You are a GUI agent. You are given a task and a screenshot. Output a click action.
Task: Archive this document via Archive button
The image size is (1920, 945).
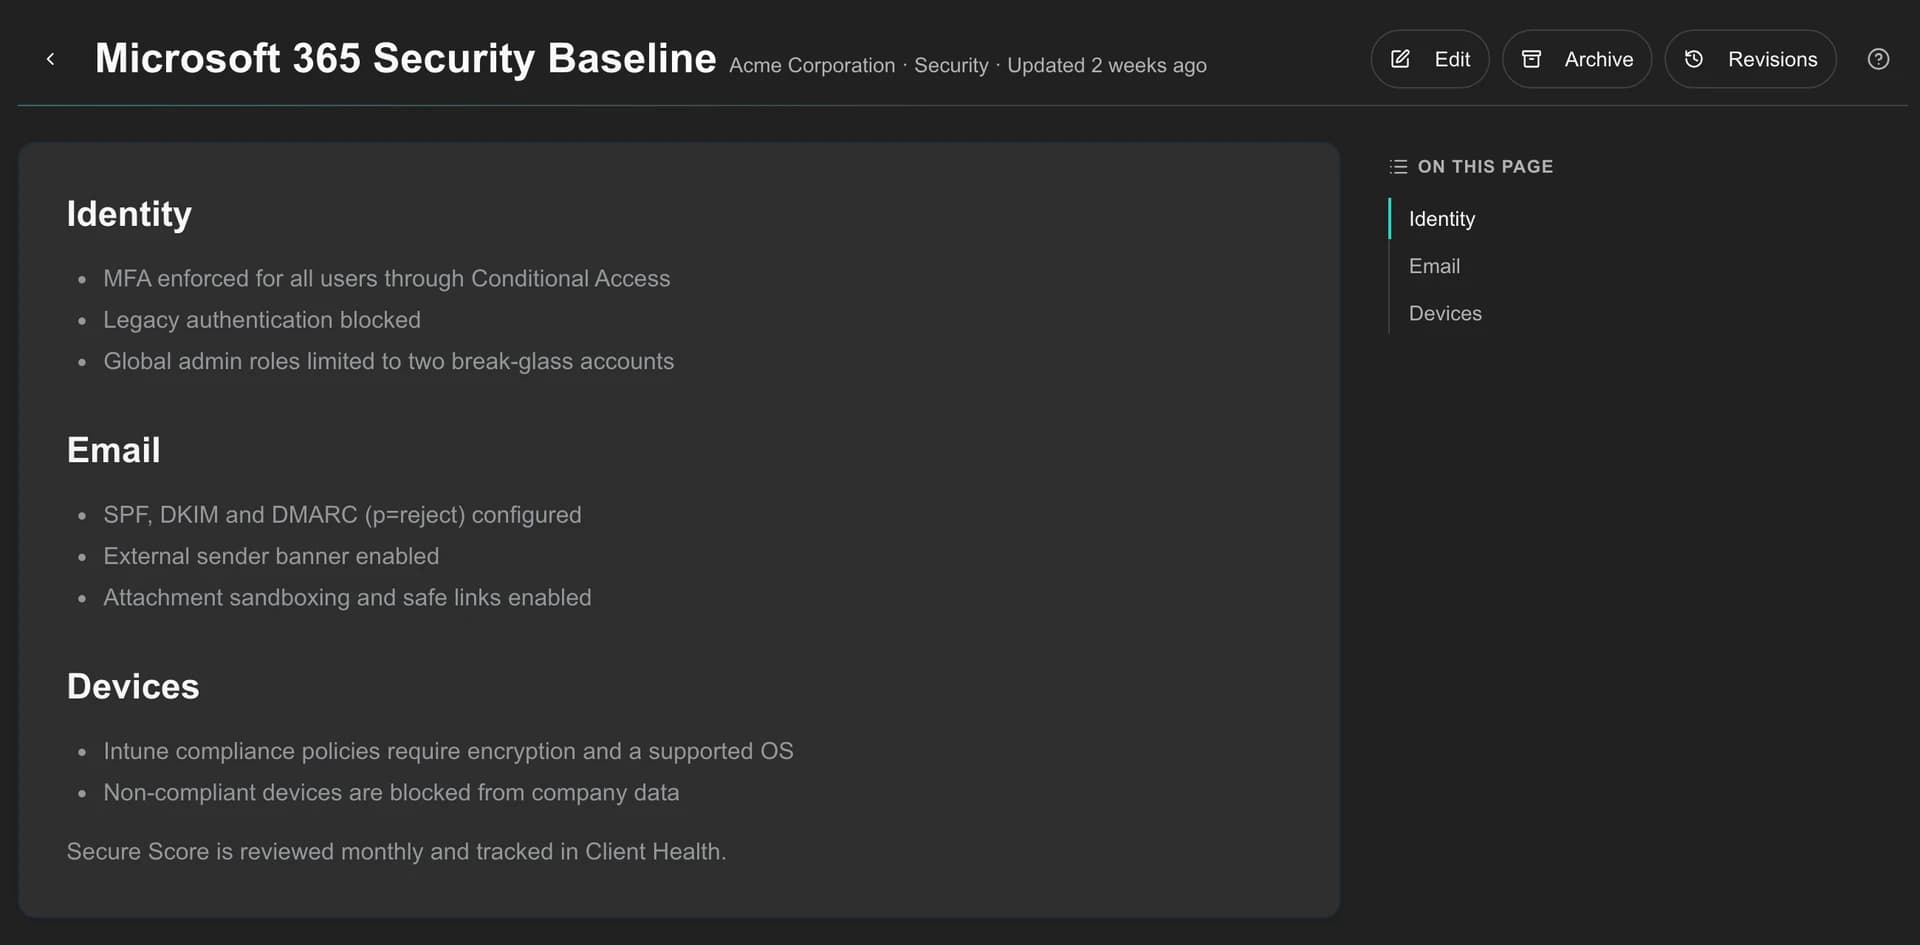click(1576, 59)
